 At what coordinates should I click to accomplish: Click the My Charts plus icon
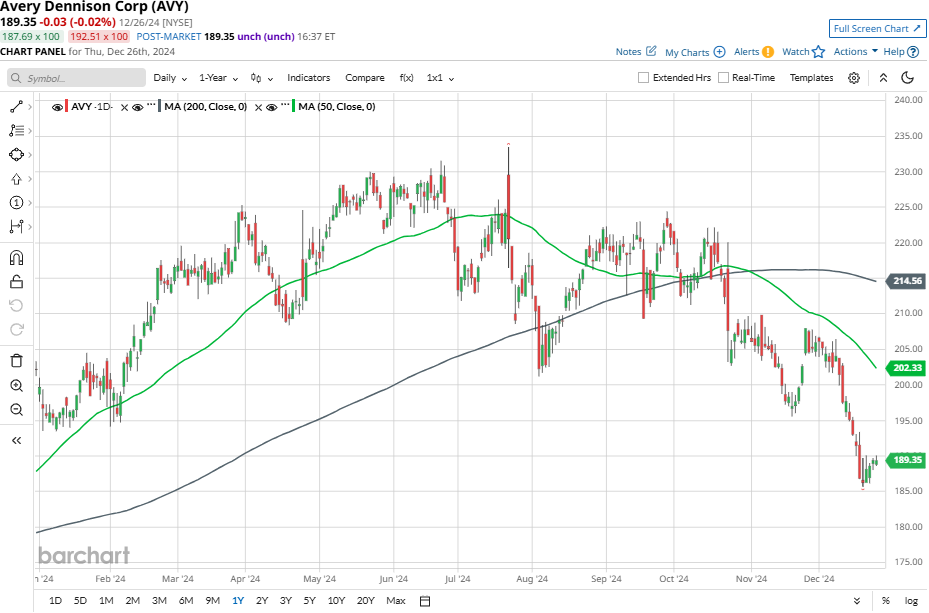(719, 52)
